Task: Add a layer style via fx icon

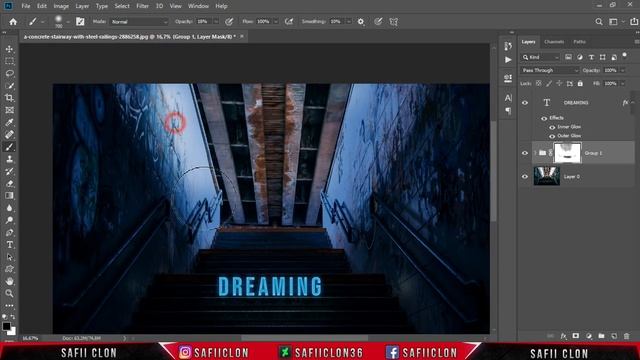Action: click(x=563, y=336)
